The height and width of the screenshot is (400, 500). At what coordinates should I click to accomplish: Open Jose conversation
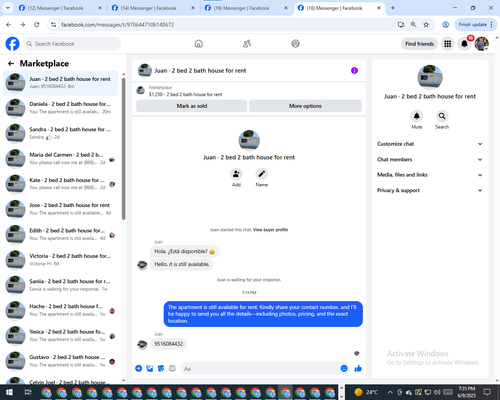tap(60, 209)
